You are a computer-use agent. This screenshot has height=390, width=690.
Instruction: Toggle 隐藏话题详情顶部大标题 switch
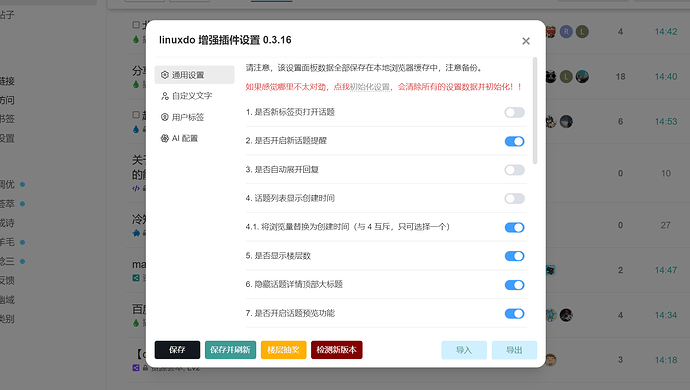[514, 285]
